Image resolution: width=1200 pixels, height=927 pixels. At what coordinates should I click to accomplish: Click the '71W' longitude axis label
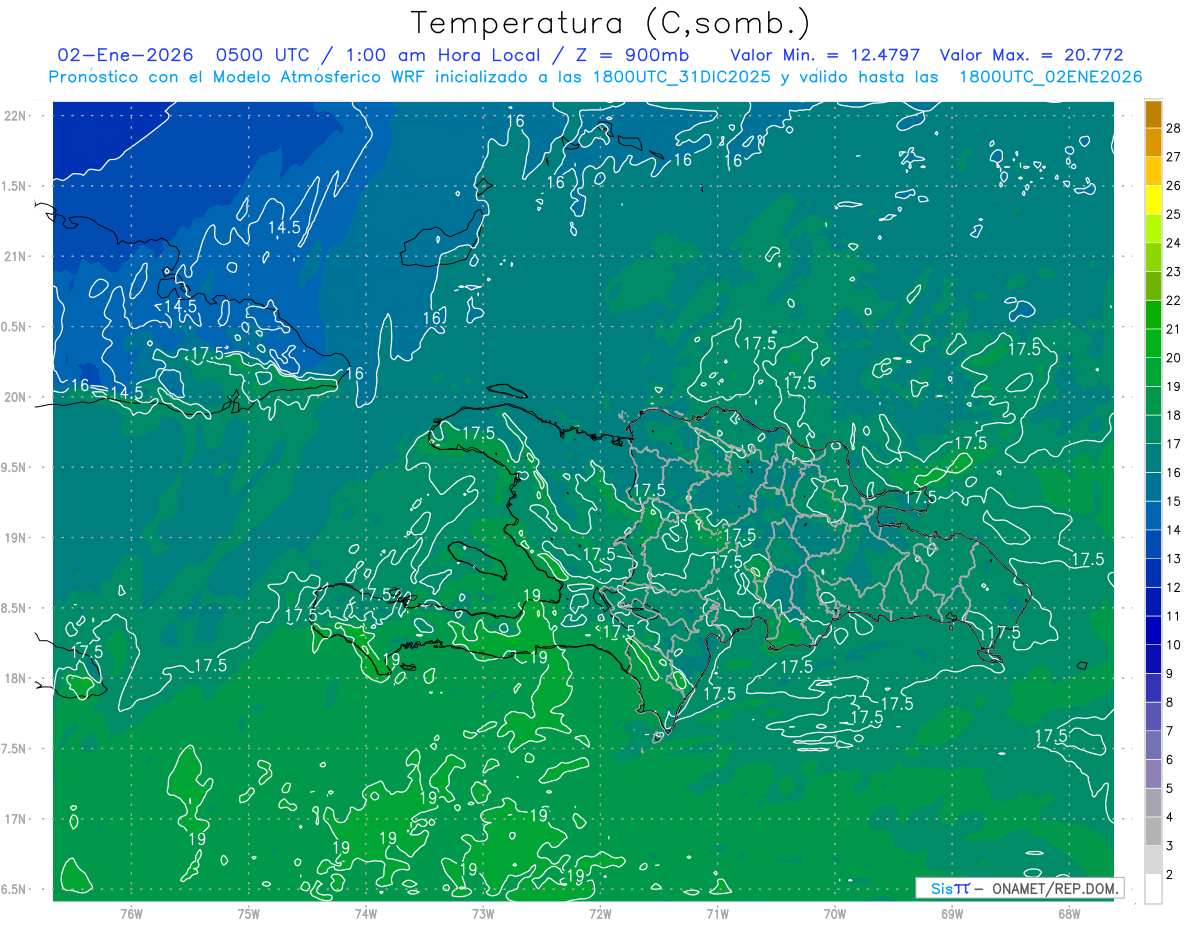717,913
